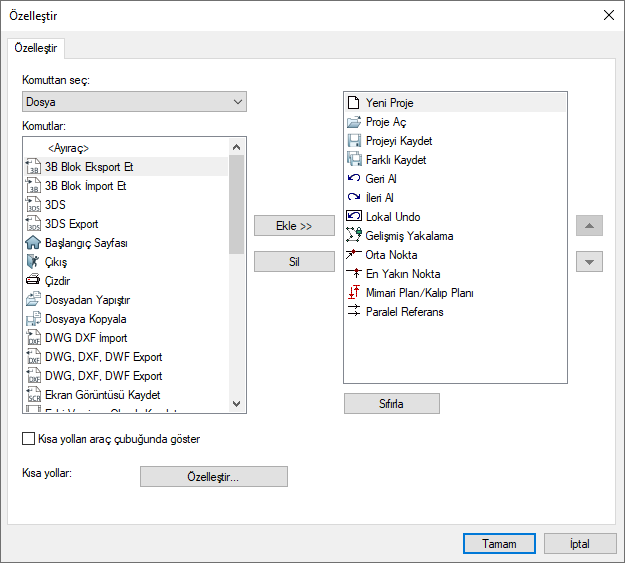This screenshot has height=563, width=625.
Task: Click the Projeyi Kaydet disk icon
Action: [353, 141]
